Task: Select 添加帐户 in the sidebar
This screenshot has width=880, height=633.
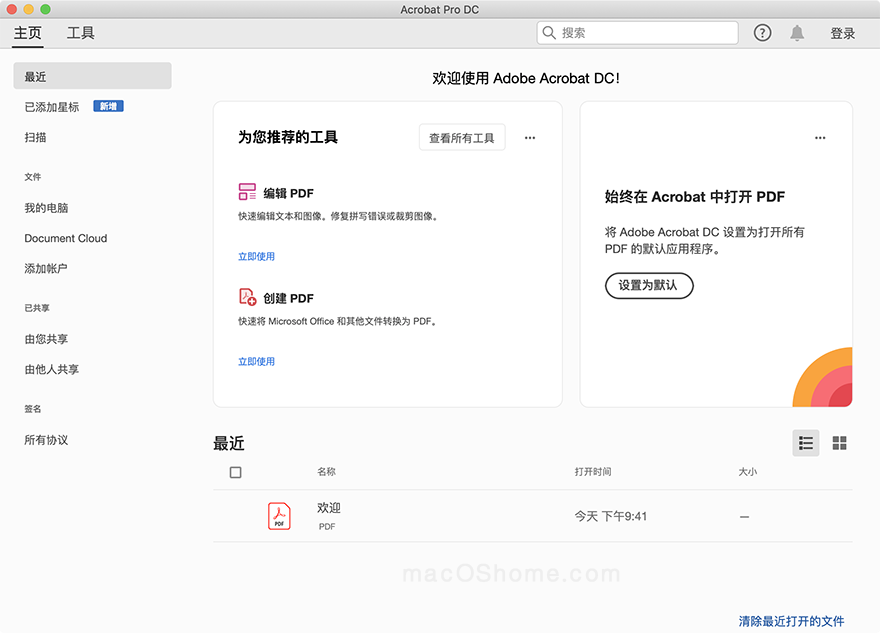Action: click(x=46, y=269)
